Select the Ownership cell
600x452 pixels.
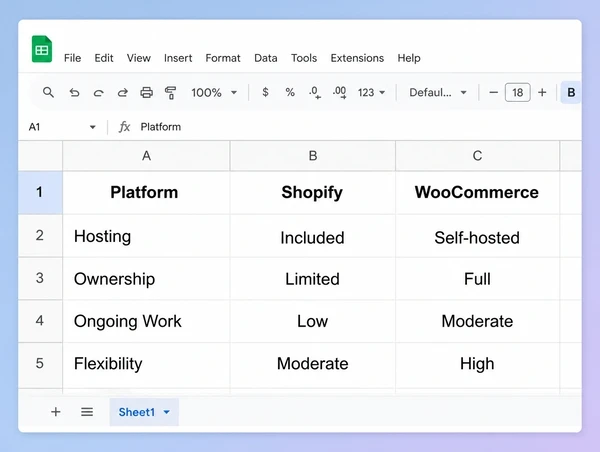[x=146, y=279]
